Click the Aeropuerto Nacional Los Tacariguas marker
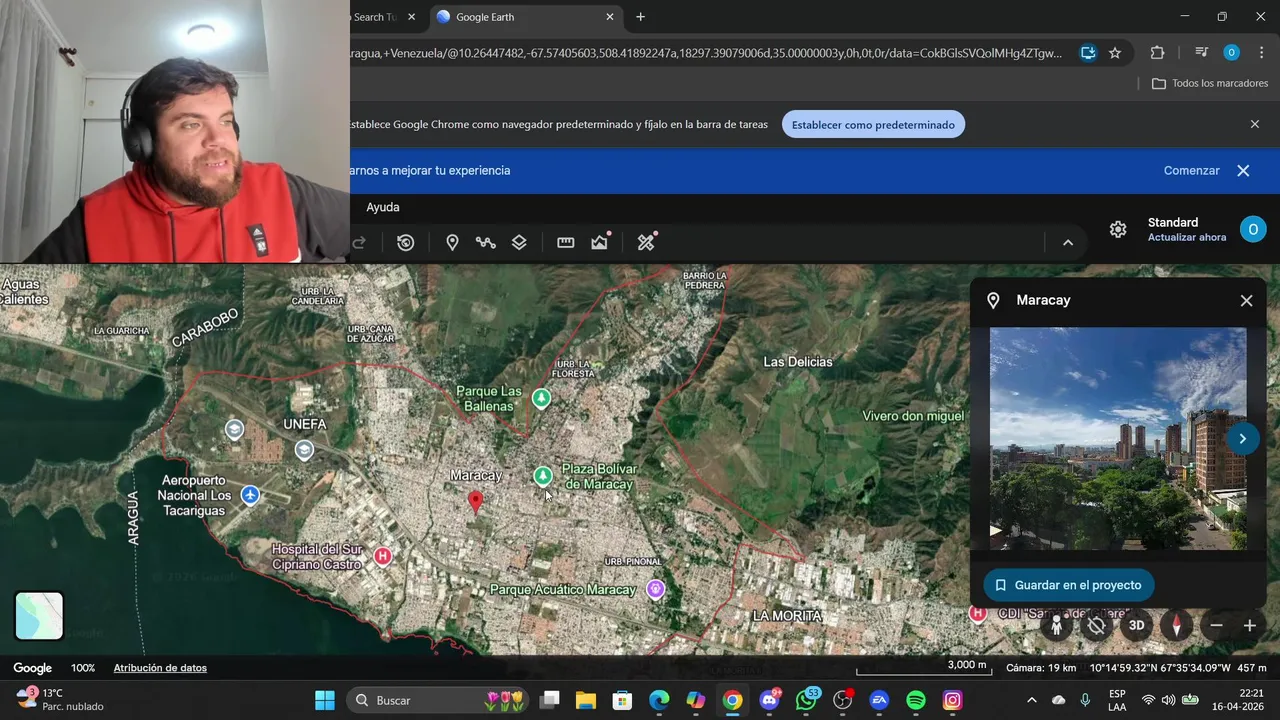The height and width of the screenshot is (720, 1280). tap(250, 496)
